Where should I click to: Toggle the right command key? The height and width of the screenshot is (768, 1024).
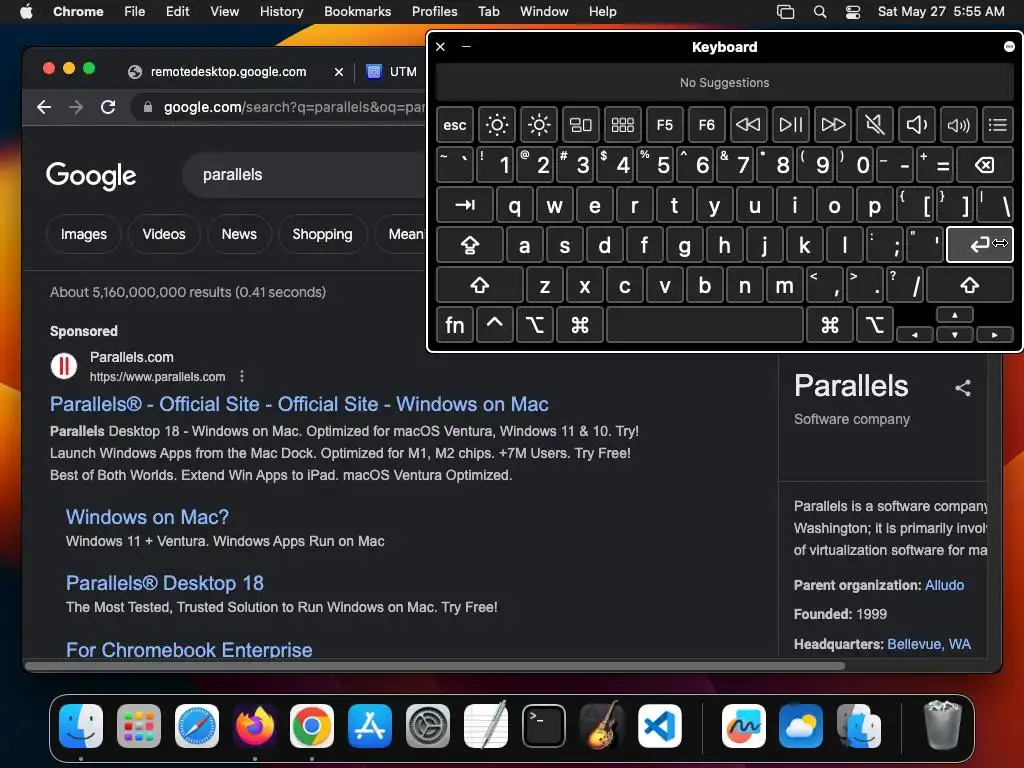[x=830, y=325]
